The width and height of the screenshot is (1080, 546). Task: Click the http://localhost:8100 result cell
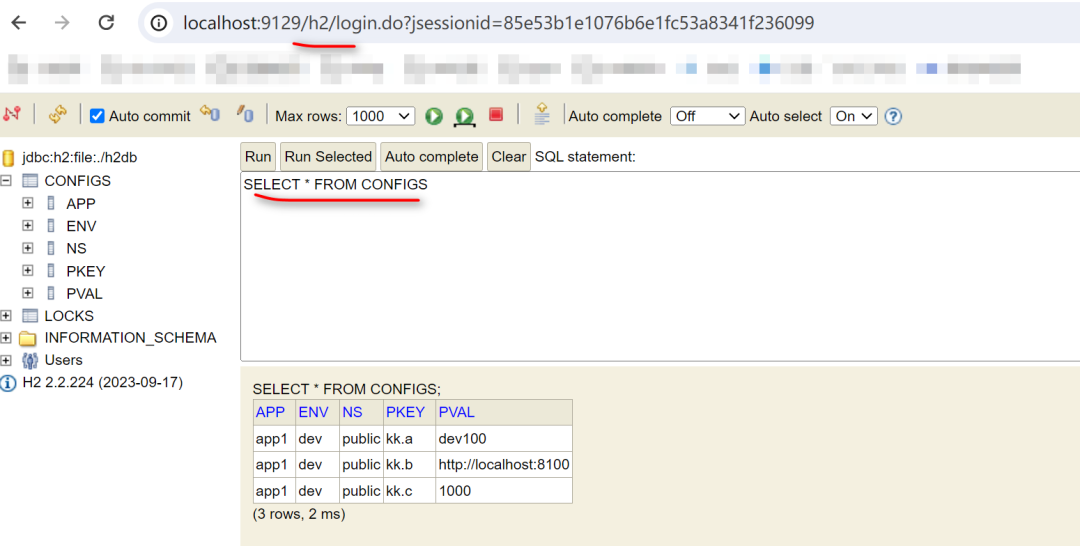pos(503,465)
